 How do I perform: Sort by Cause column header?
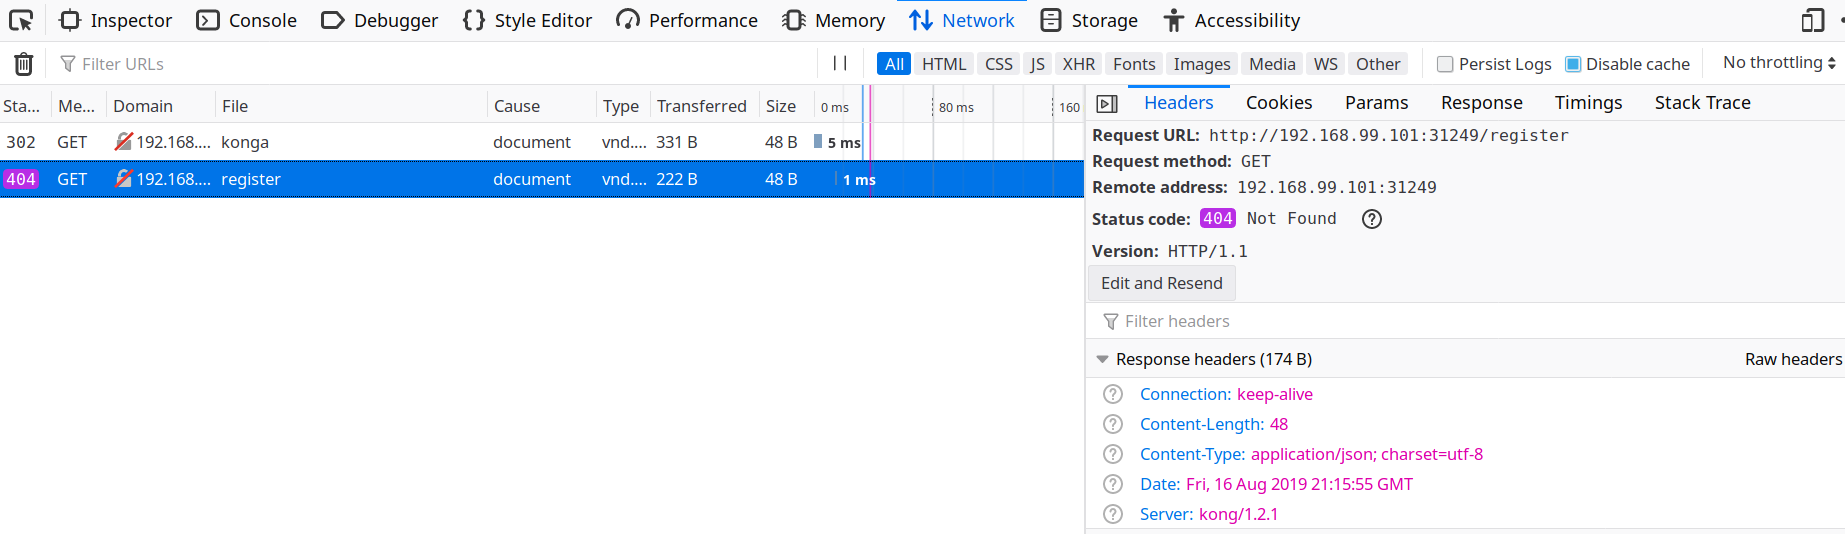[x=541, y=106]
